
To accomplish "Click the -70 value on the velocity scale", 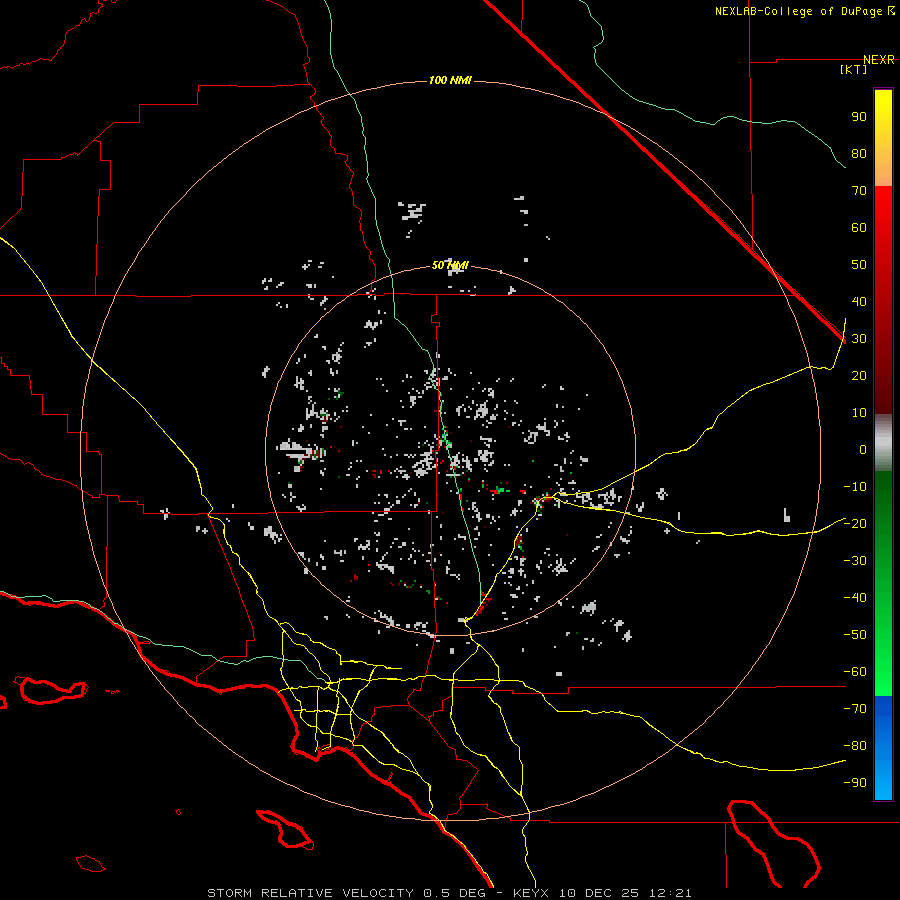I will 855,709.
